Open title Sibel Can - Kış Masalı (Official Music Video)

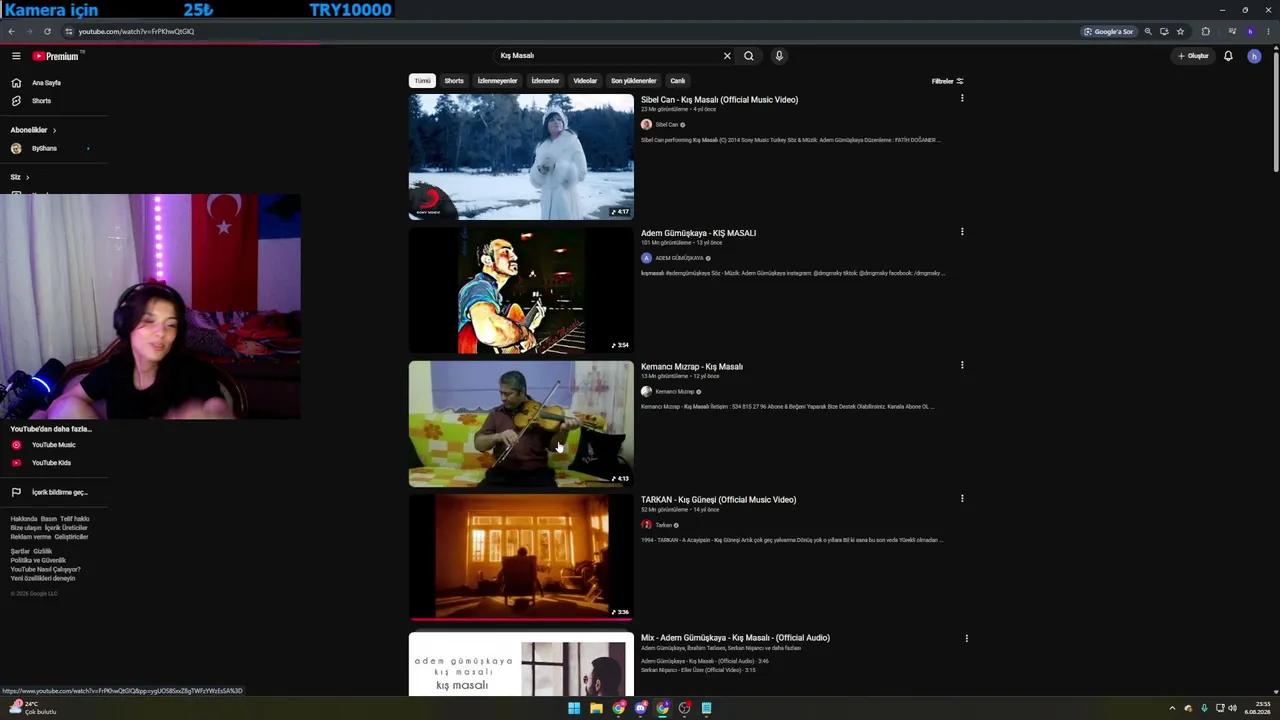pos(719,100)
